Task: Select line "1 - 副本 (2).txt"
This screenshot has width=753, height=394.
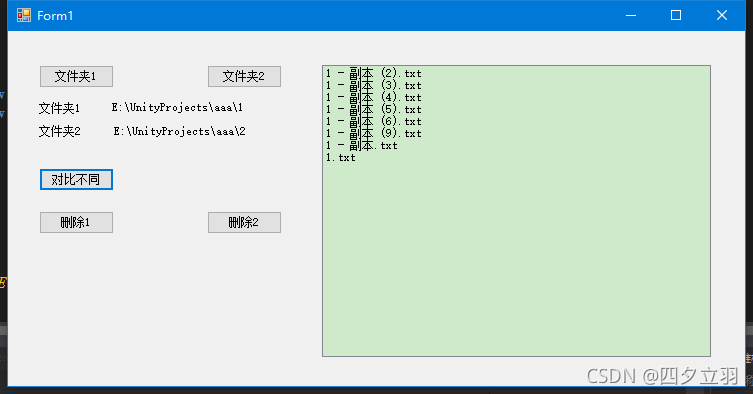Action: [374, 74]
